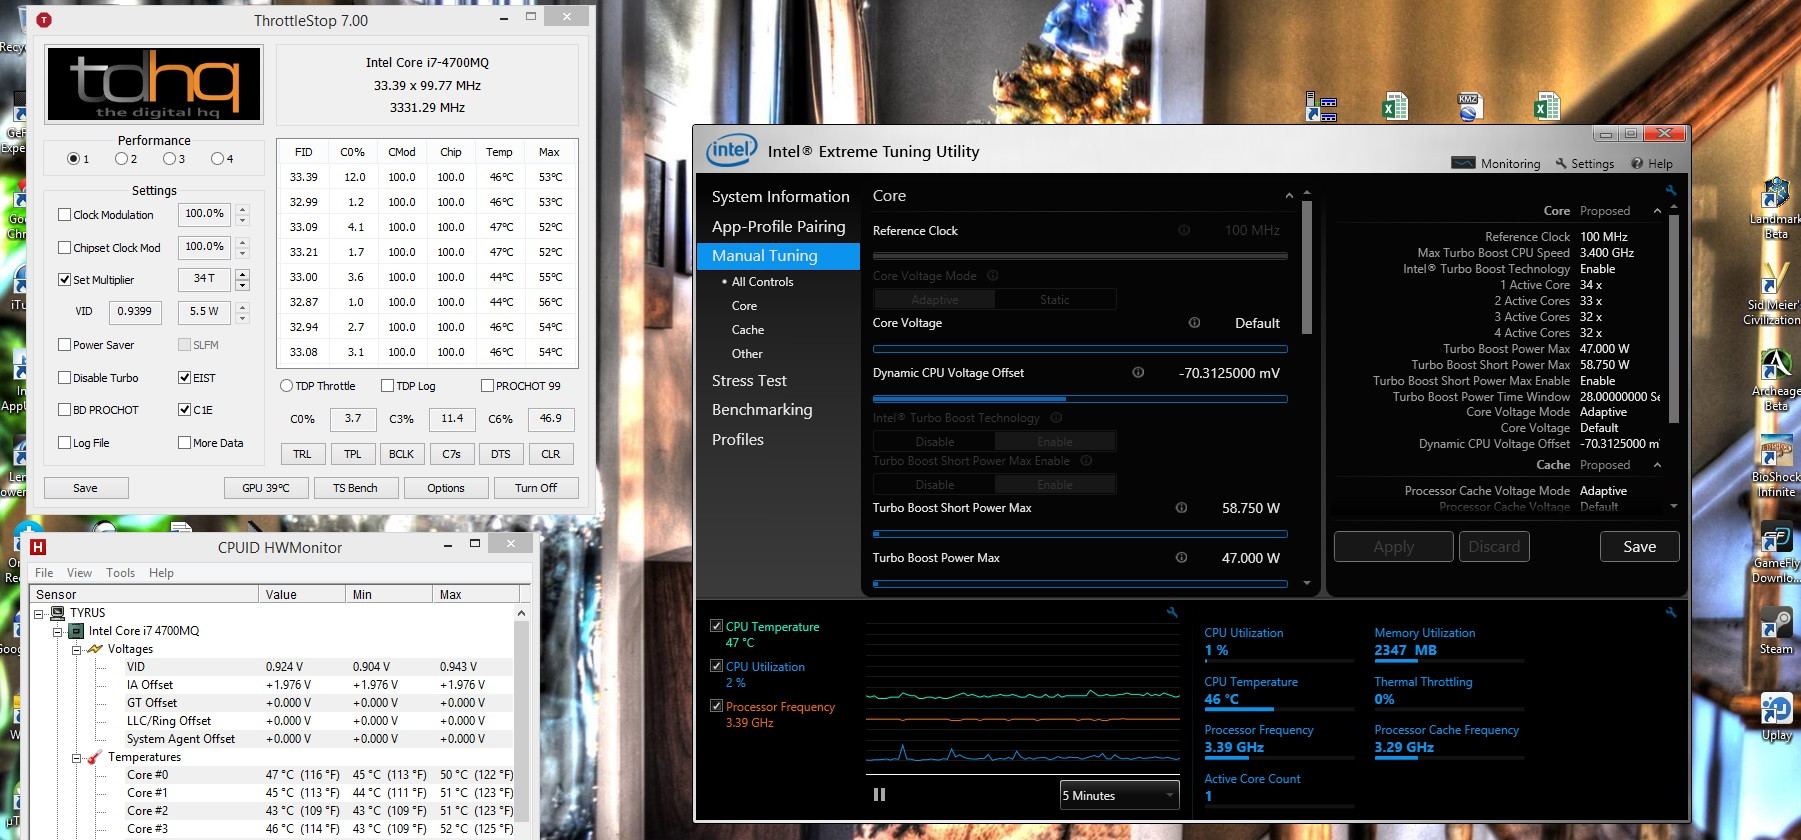Collapse the Voltages tree node
Screen dimensions: 1801x840
(77, 650)
